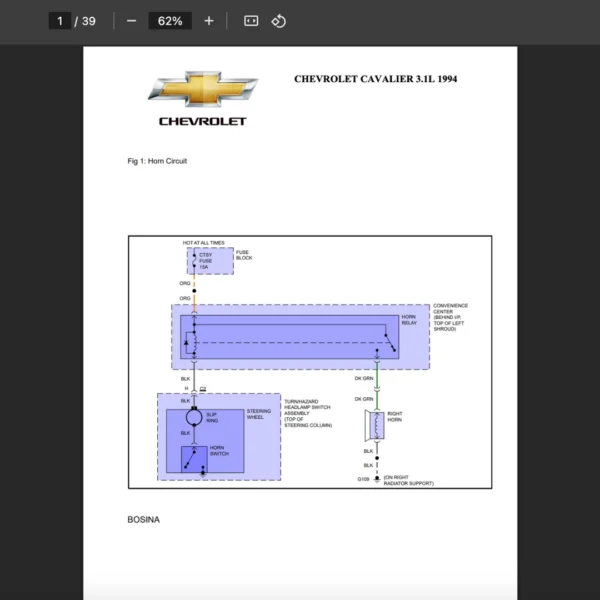Click the BOSINA text below diagram

coord(143,520)
